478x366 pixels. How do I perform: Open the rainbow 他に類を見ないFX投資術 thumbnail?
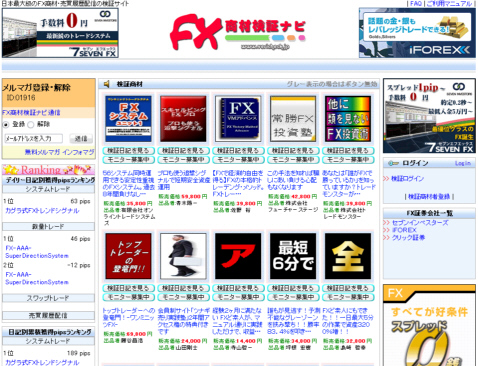pyautogui.click(x=348, y=119)
